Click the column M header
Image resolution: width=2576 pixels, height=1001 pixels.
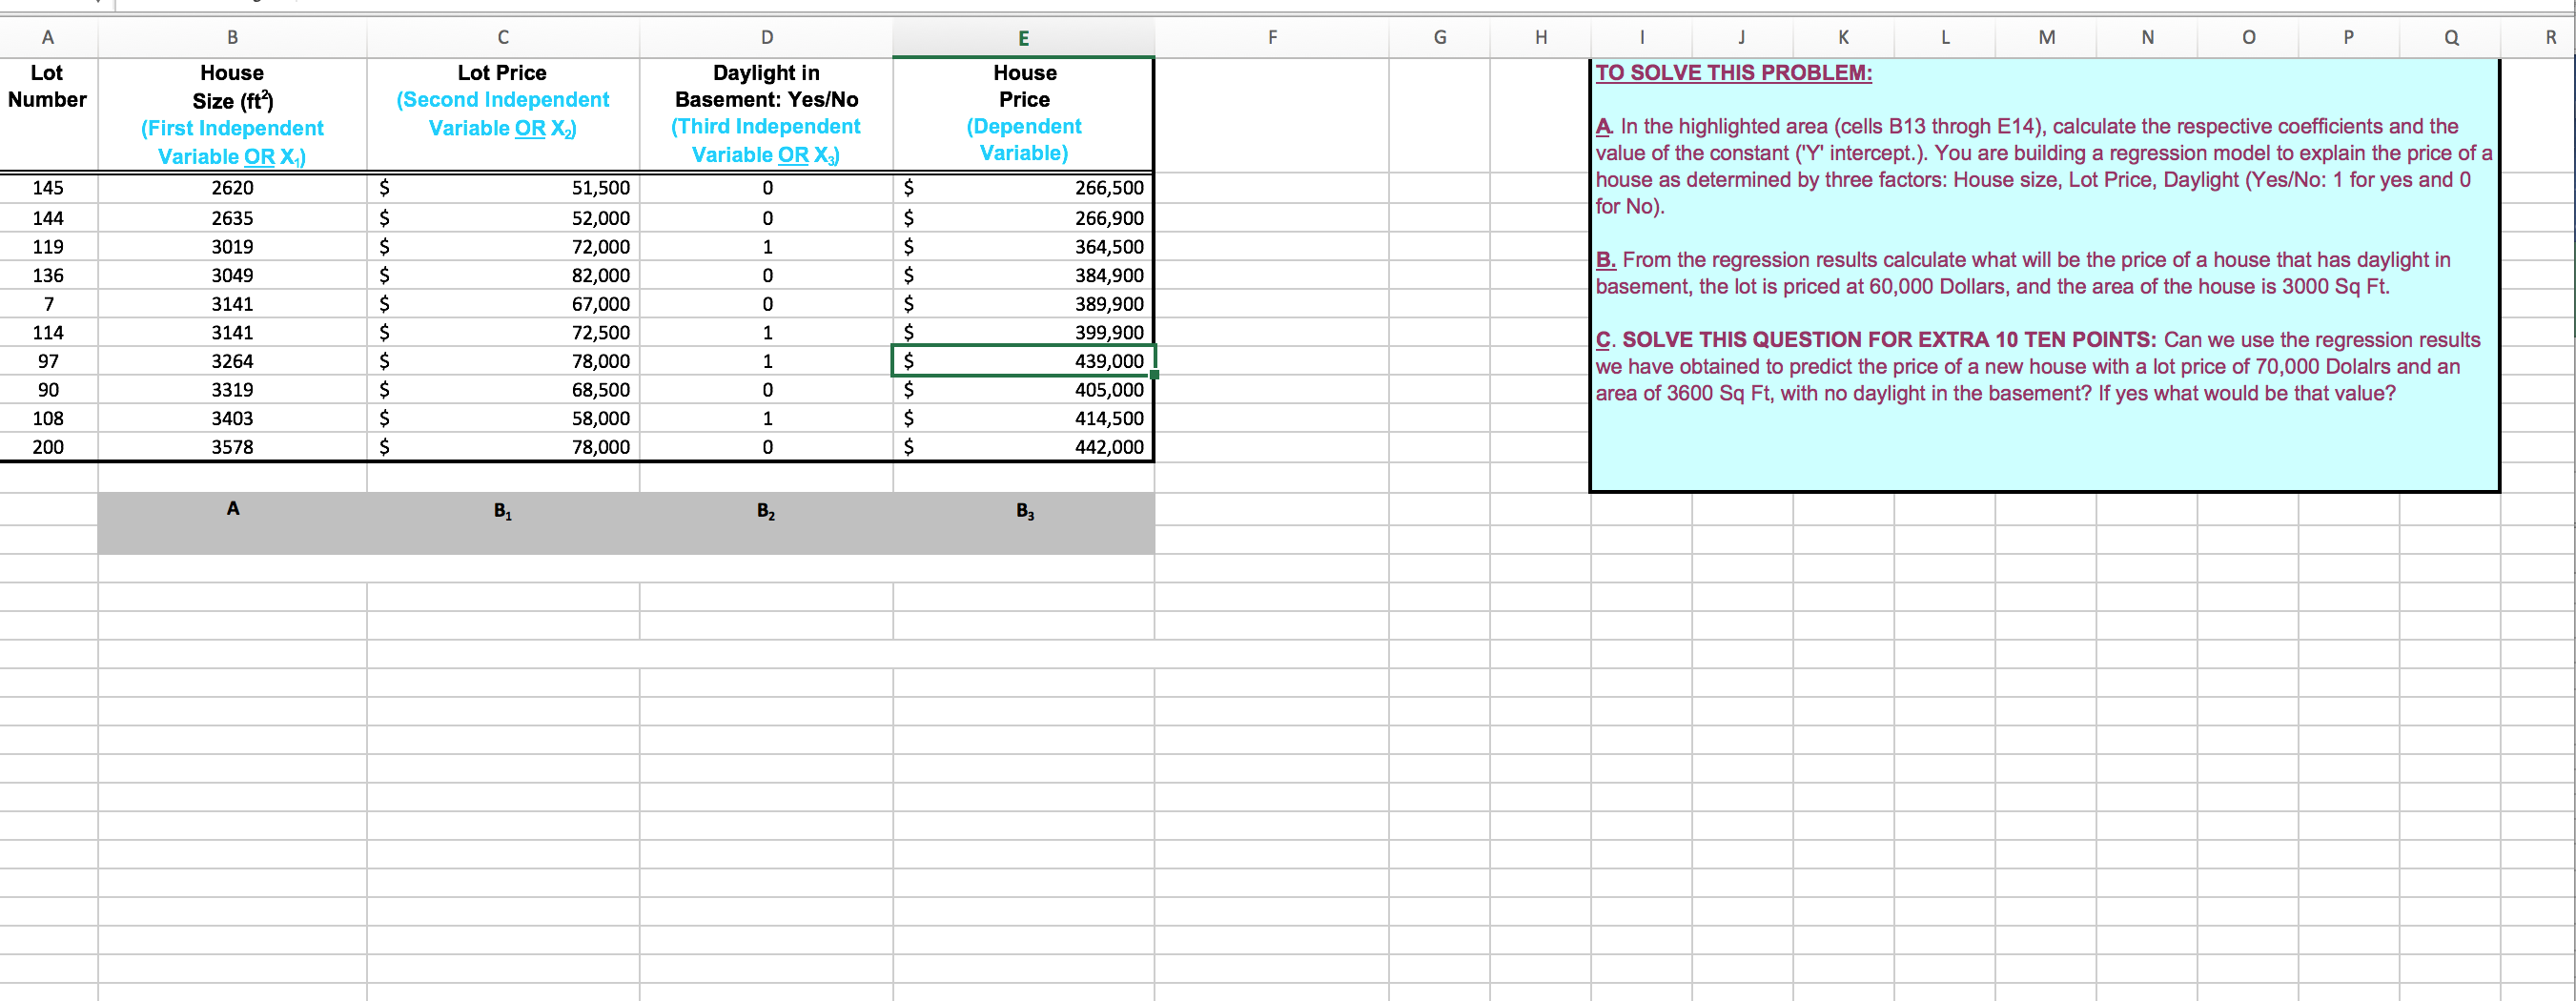tap(2046, 38)
